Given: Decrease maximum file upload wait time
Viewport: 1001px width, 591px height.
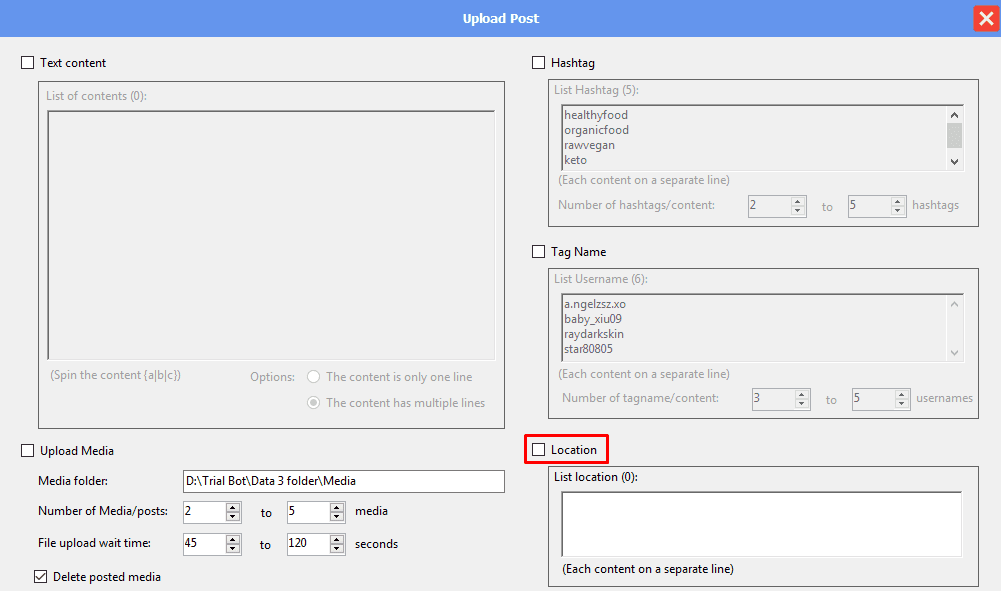Looking at the screenshot, I should 337,550.
